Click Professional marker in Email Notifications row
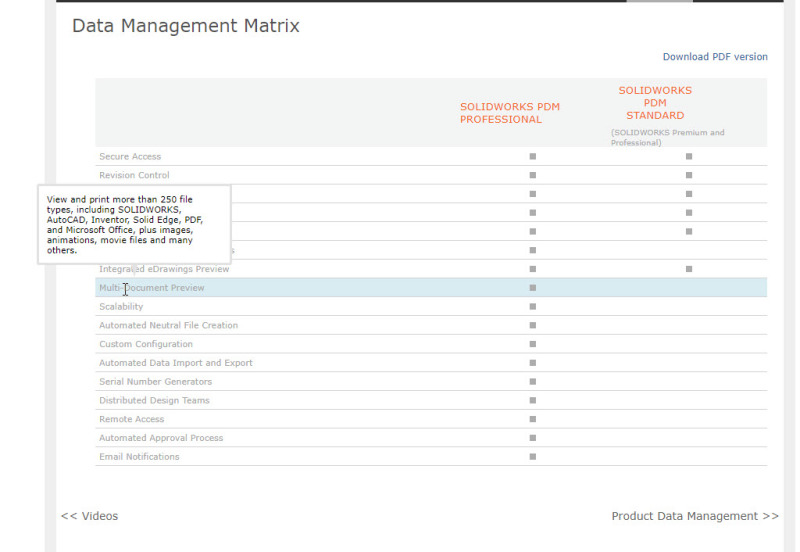This screenshot has width=800, height=552. click(533, 457)
